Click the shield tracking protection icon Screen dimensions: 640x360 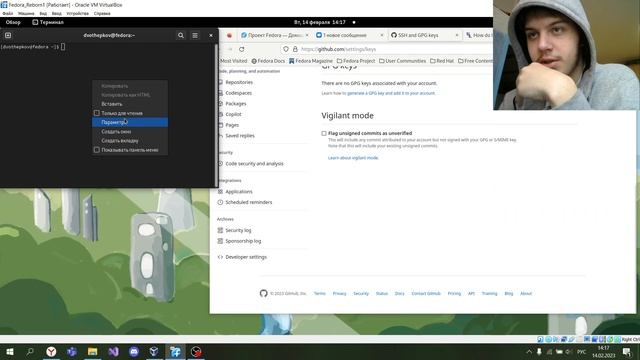(x=286, y=49)
